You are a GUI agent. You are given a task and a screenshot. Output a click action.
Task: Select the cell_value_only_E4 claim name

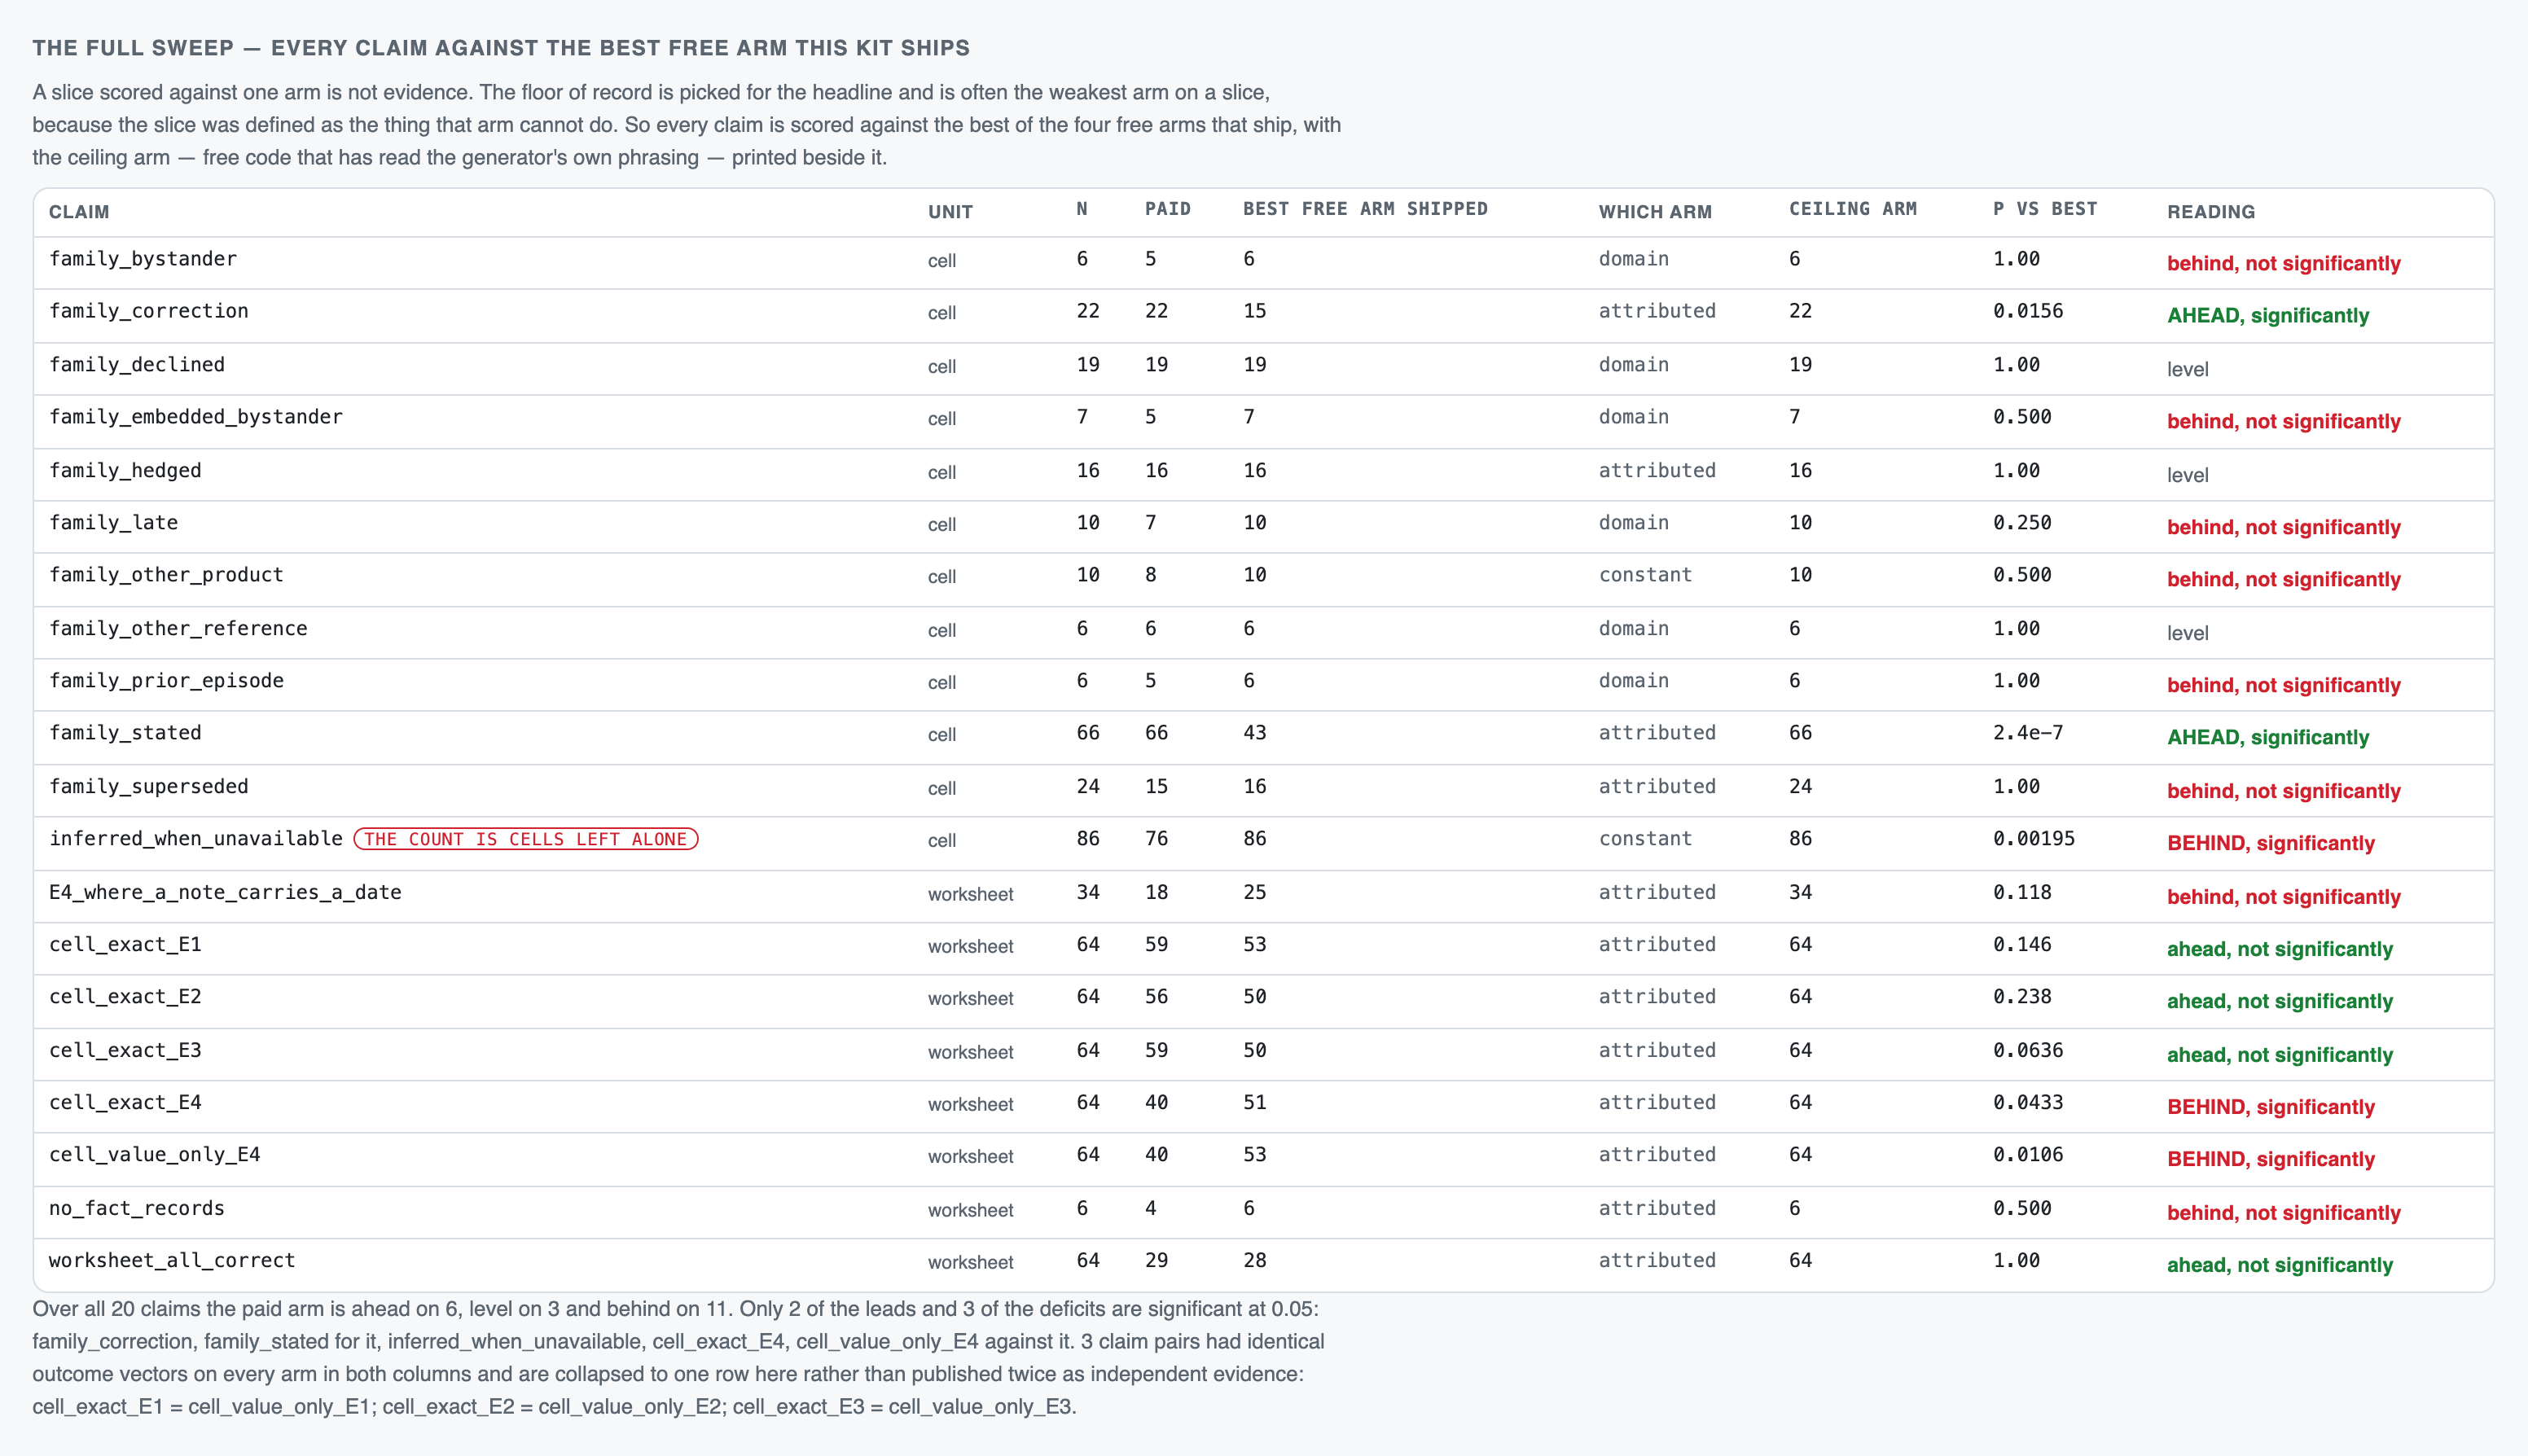point(155,1155)
